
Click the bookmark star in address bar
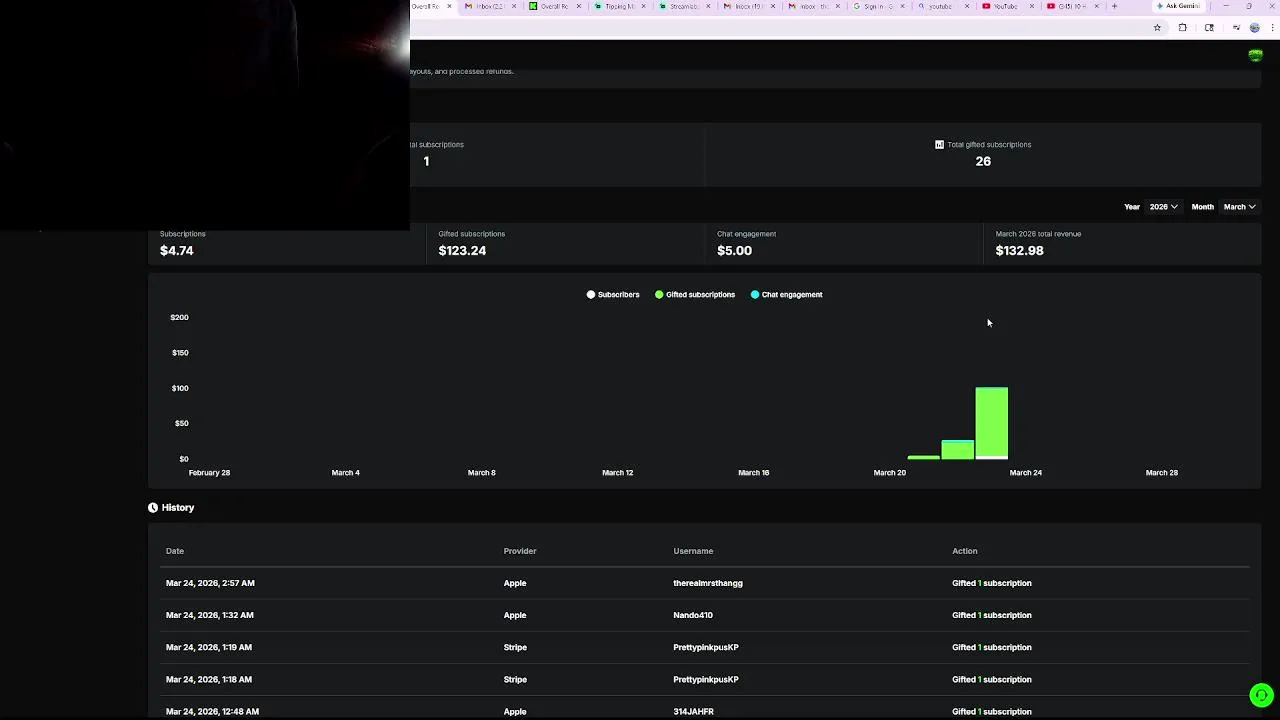click(1157, 28)
